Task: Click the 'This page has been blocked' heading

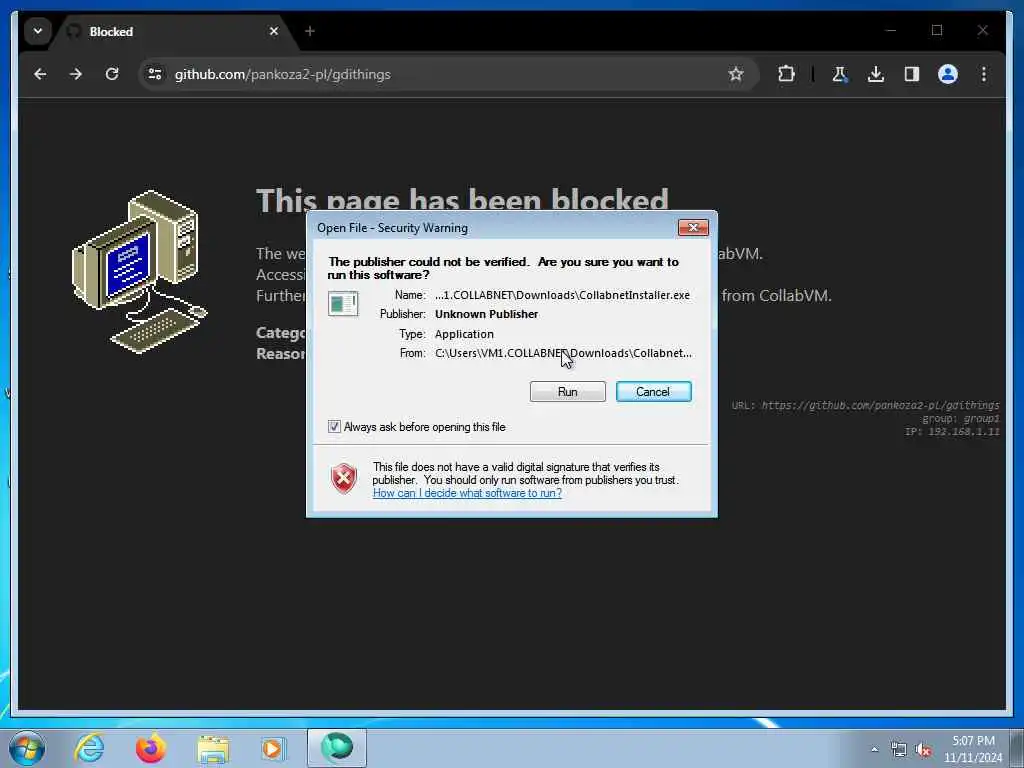Action: pyautogui.click(x=462, y=200)
